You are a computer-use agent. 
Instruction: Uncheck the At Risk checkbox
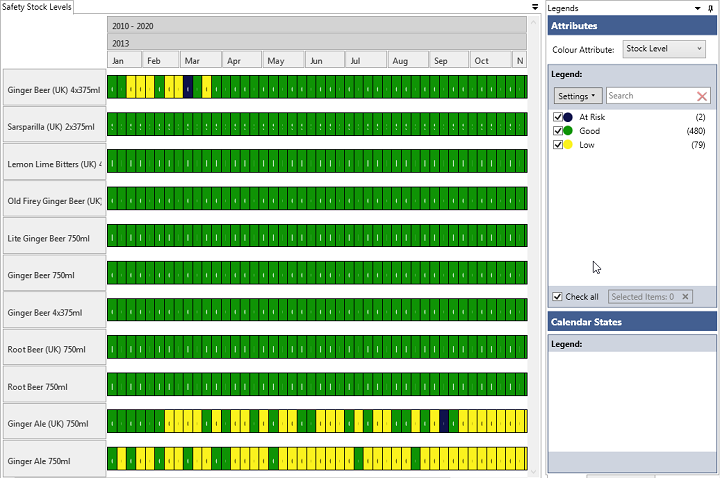coord(557,117)
